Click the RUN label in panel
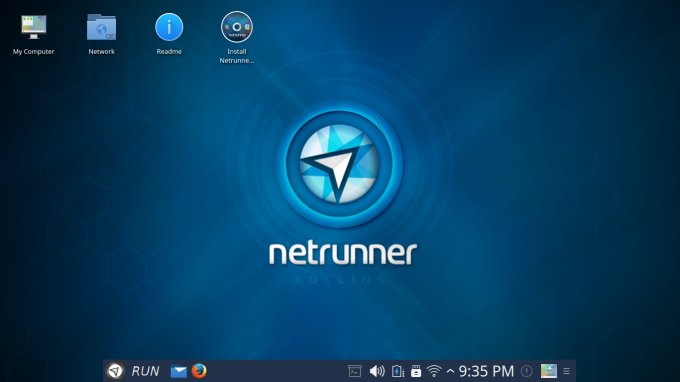680x382 pixels. (x=145, y=371)
